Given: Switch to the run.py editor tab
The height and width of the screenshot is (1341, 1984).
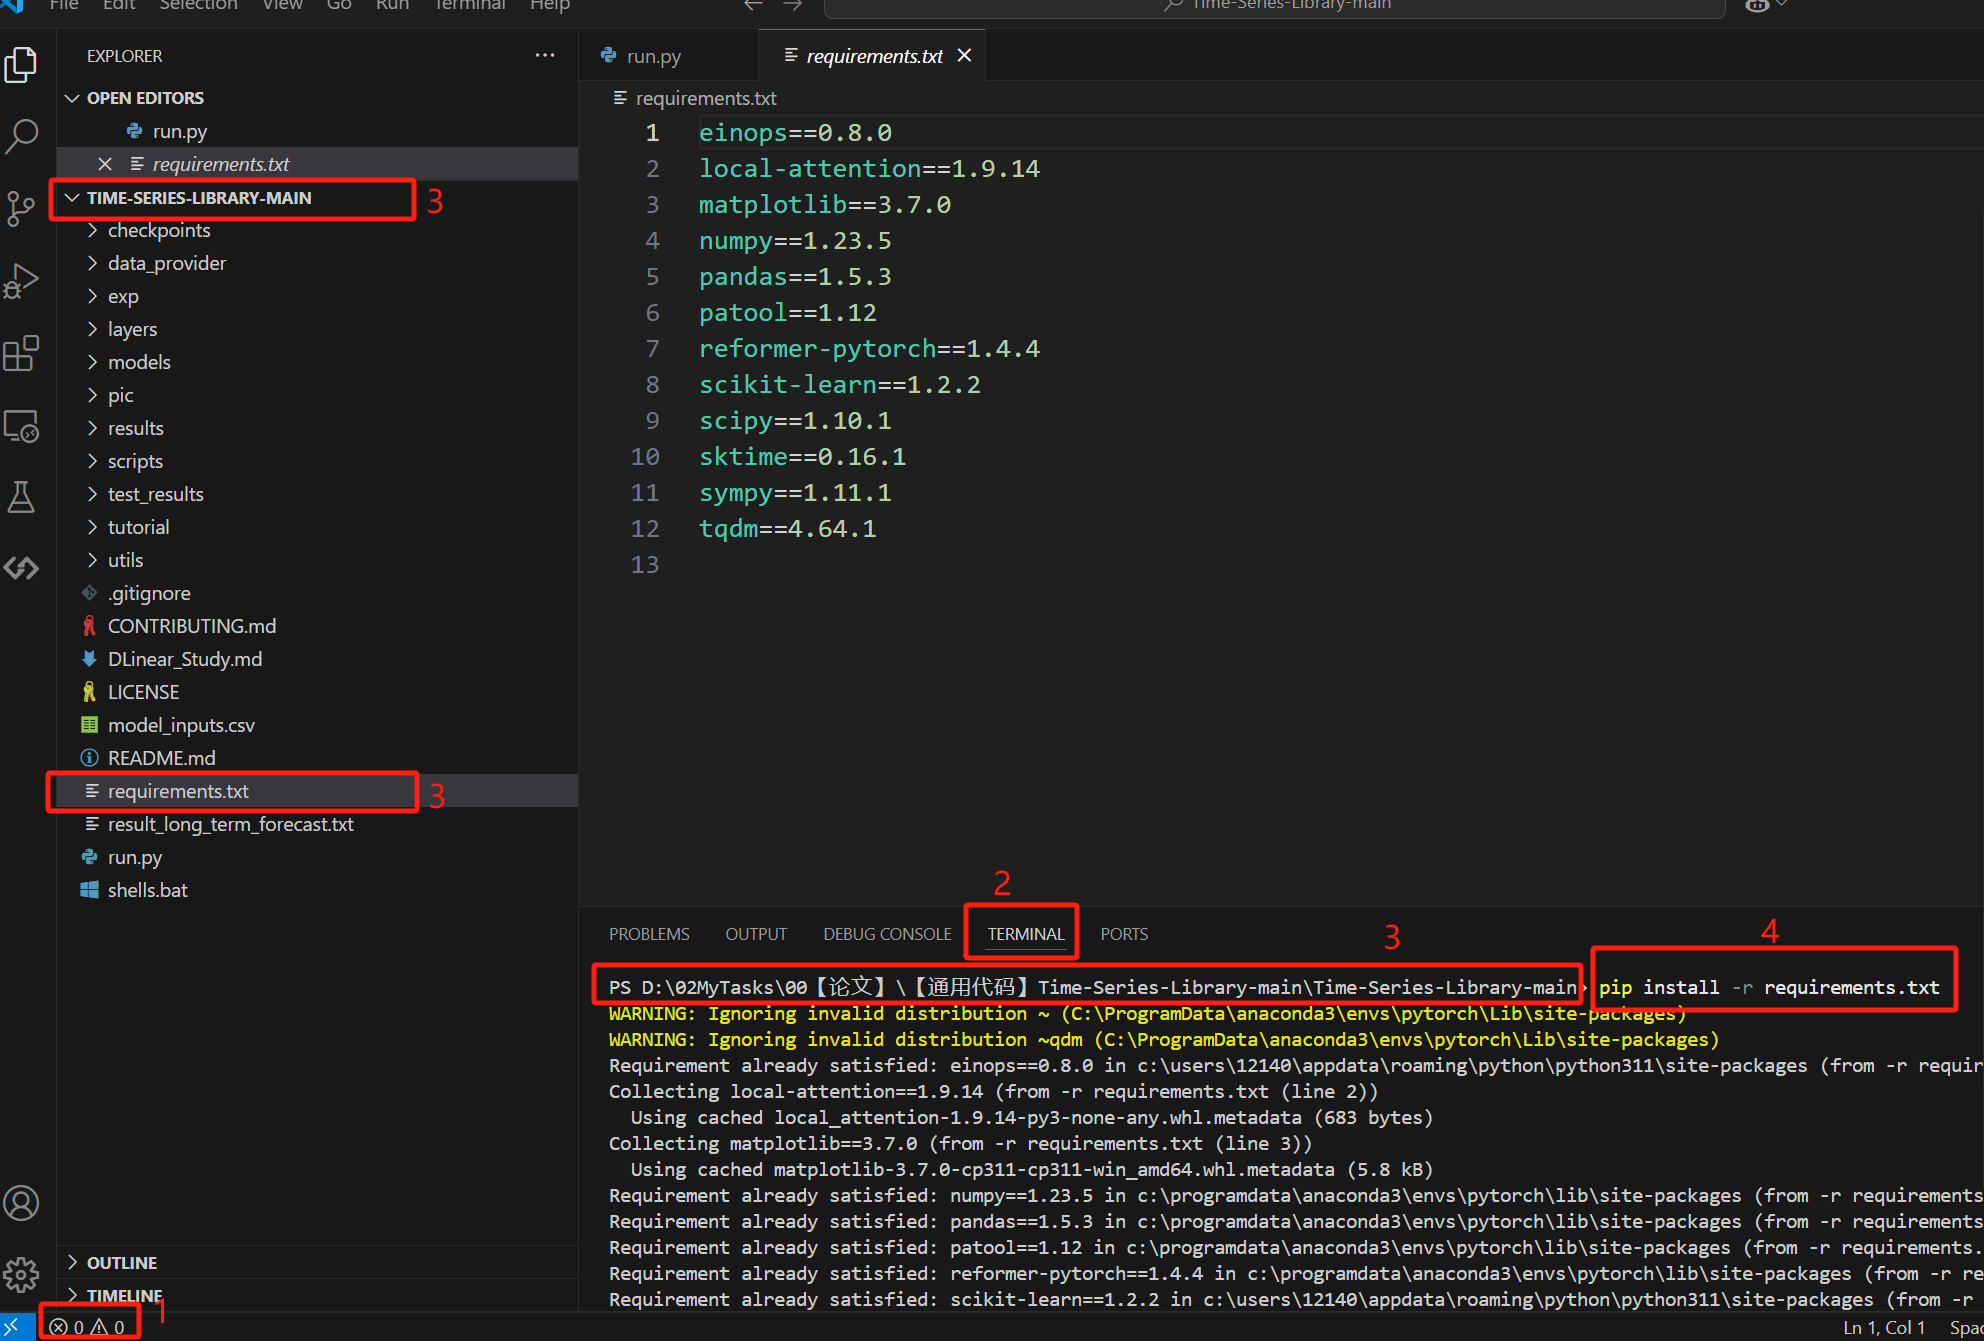Looking at the screenshot, I should [653, 56].
